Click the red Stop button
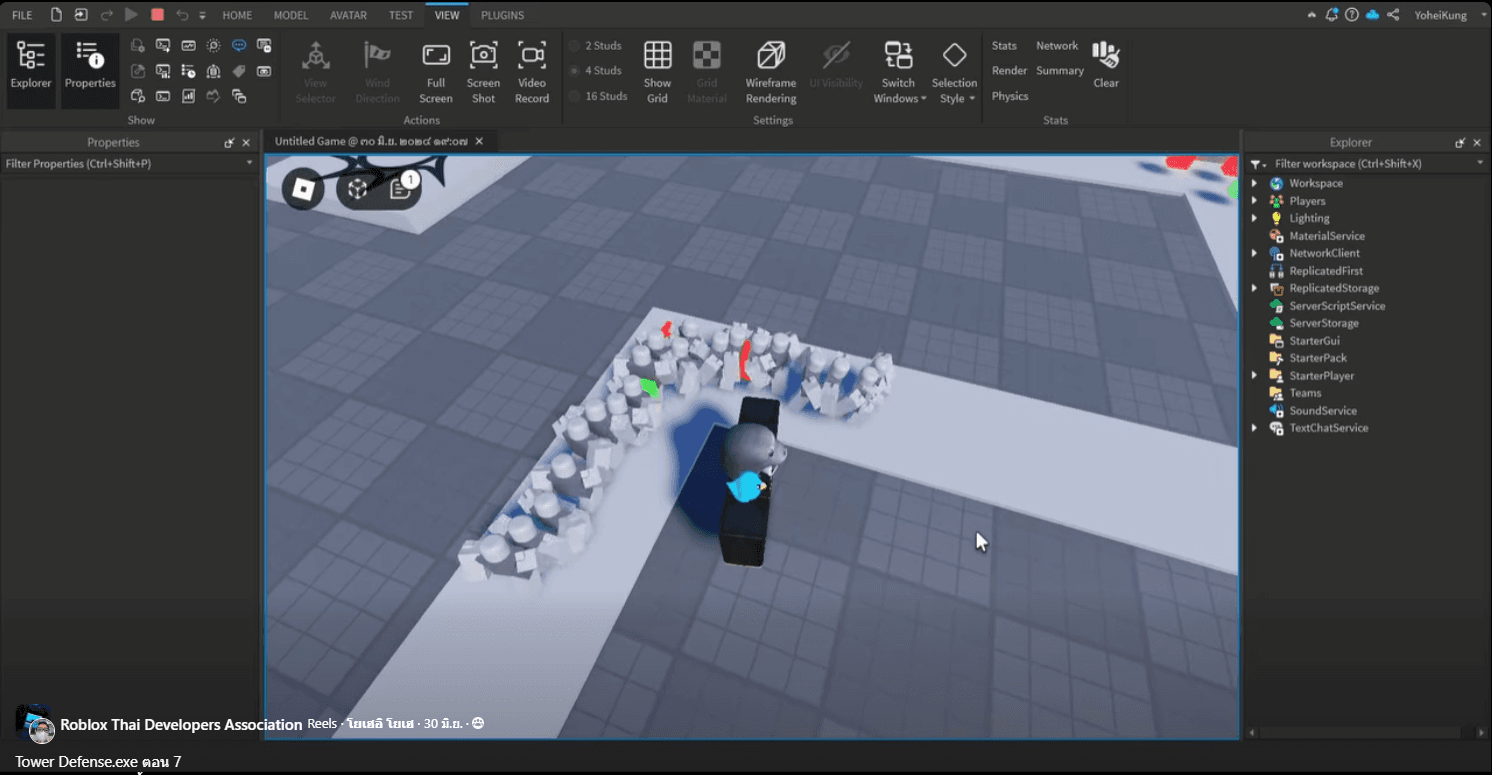The height and width of the screenshot is (775, 1492). 157,15
